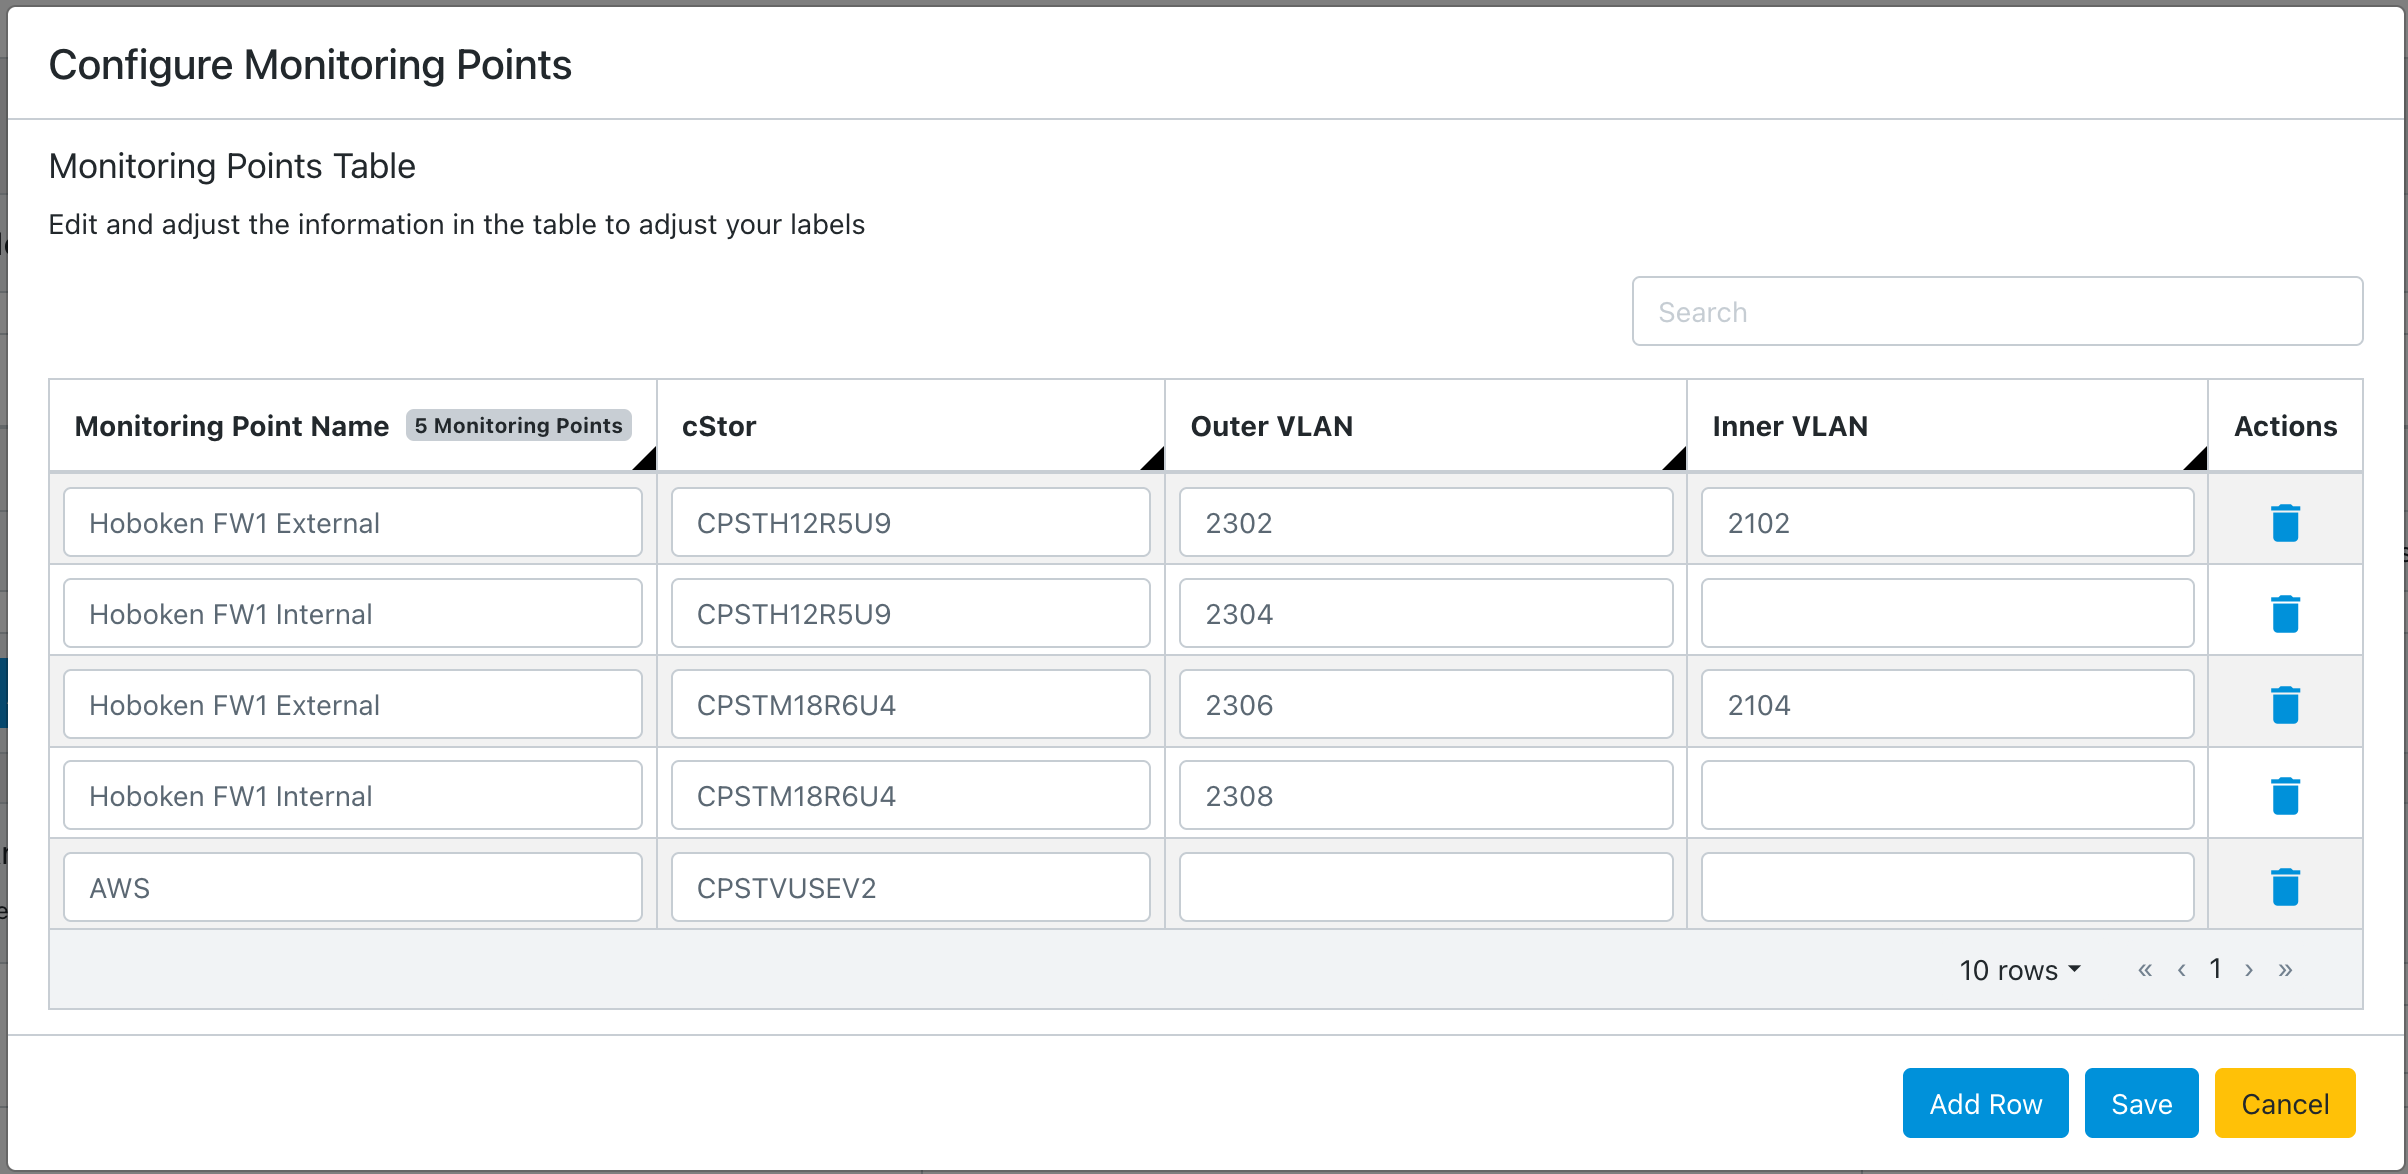
Task: Open the 10 rows page size dropdown
Action: click(2020, 970)
